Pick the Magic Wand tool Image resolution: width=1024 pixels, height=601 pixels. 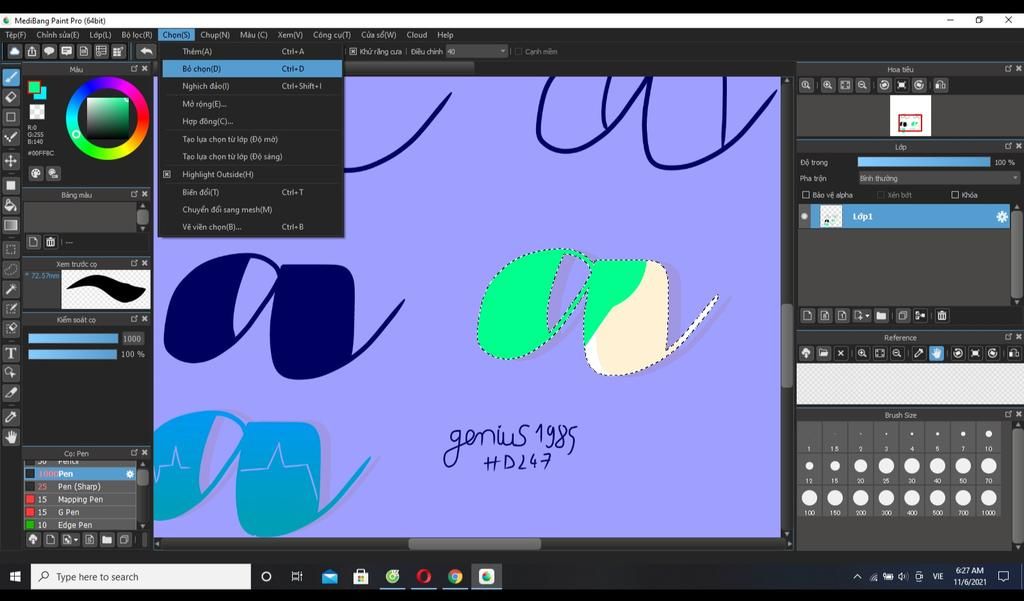pyautogui.click(x=11, y=289)
